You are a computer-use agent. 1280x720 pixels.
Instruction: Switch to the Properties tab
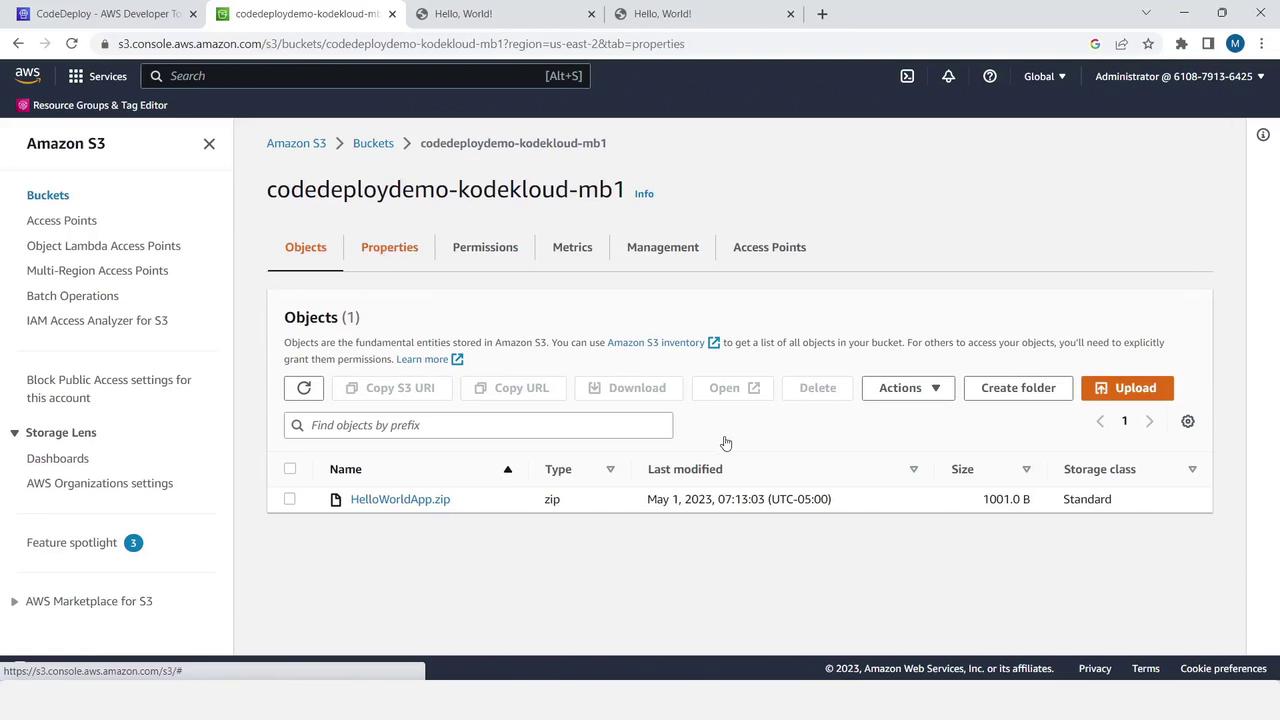pyautogui.click(x=390, y=247)
